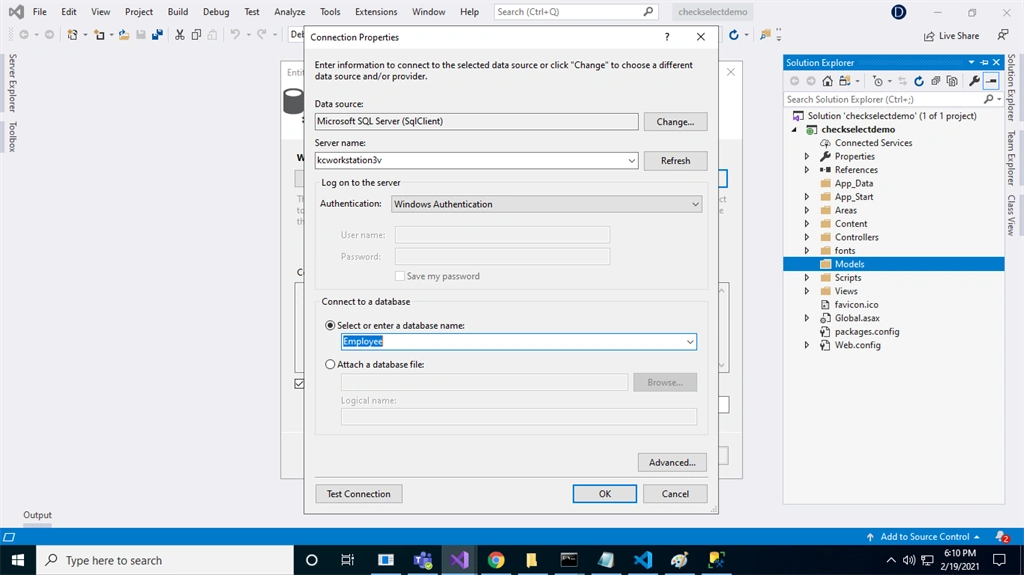Open Google Chrome from the taskbar

496,560
